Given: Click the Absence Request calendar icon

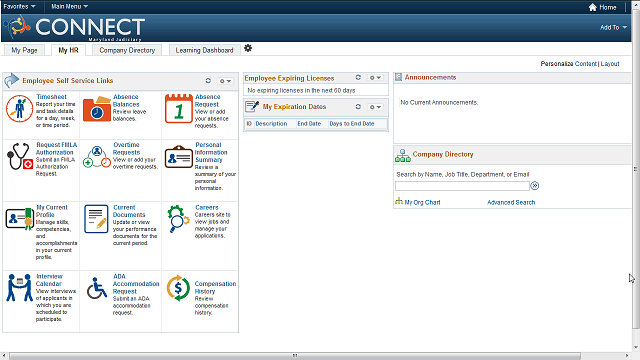Looking at the screenshot, I should coord(178,109).
